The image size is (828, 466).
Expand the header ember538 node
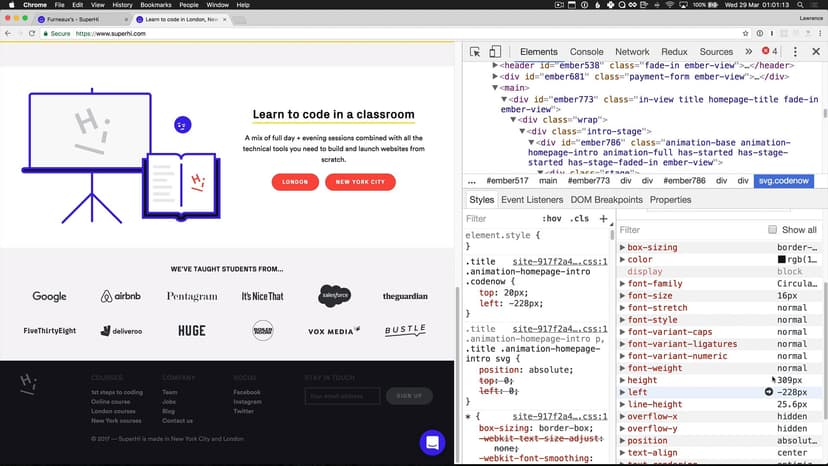click(495, 65)
